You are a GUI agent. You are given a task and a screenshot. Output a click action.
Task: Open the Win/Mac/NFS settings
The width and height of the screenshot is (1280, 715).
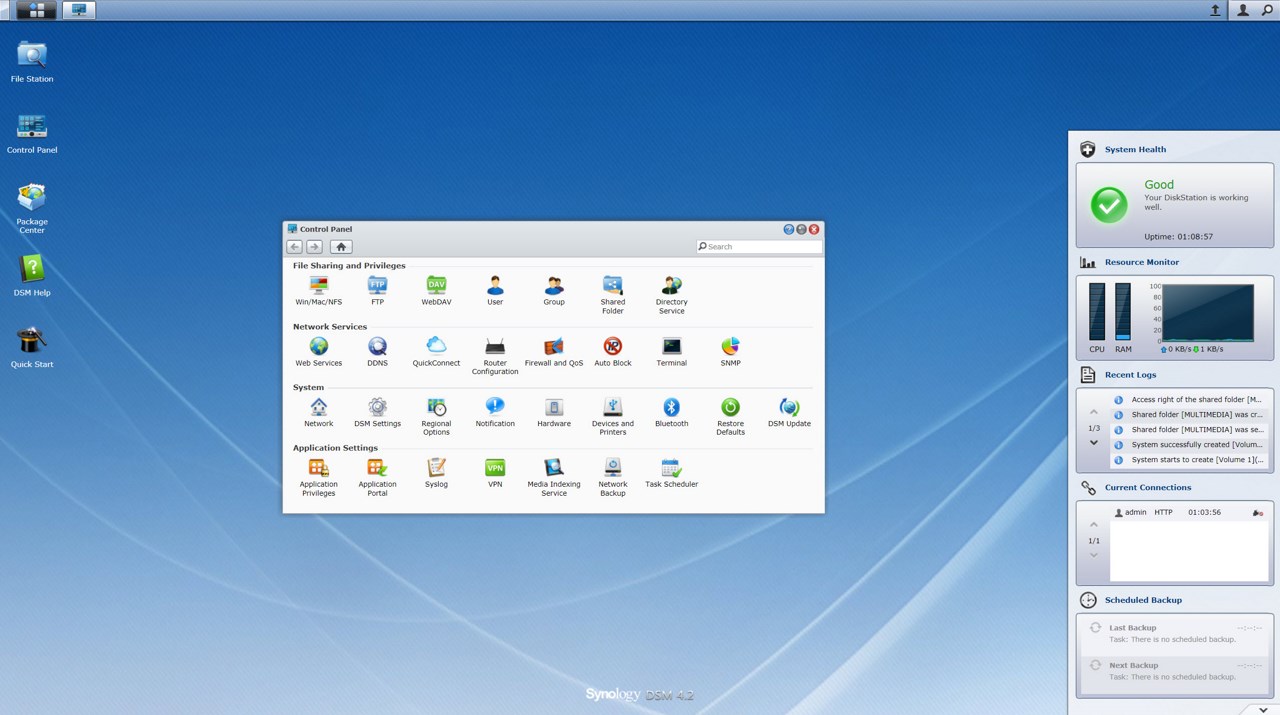coord(318,291)
